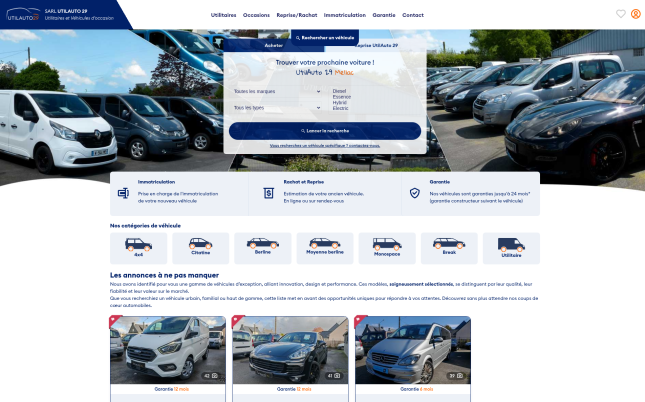This screenshot has width=645, height=402.
Task: Click Garantie 6 mois under the Mercedes
Action: (417, 389)
